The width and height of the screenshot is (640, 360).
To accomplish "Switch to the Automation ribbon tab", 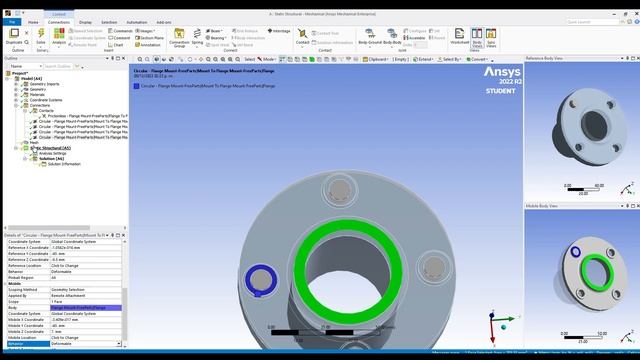I will [x=137, y=22].
